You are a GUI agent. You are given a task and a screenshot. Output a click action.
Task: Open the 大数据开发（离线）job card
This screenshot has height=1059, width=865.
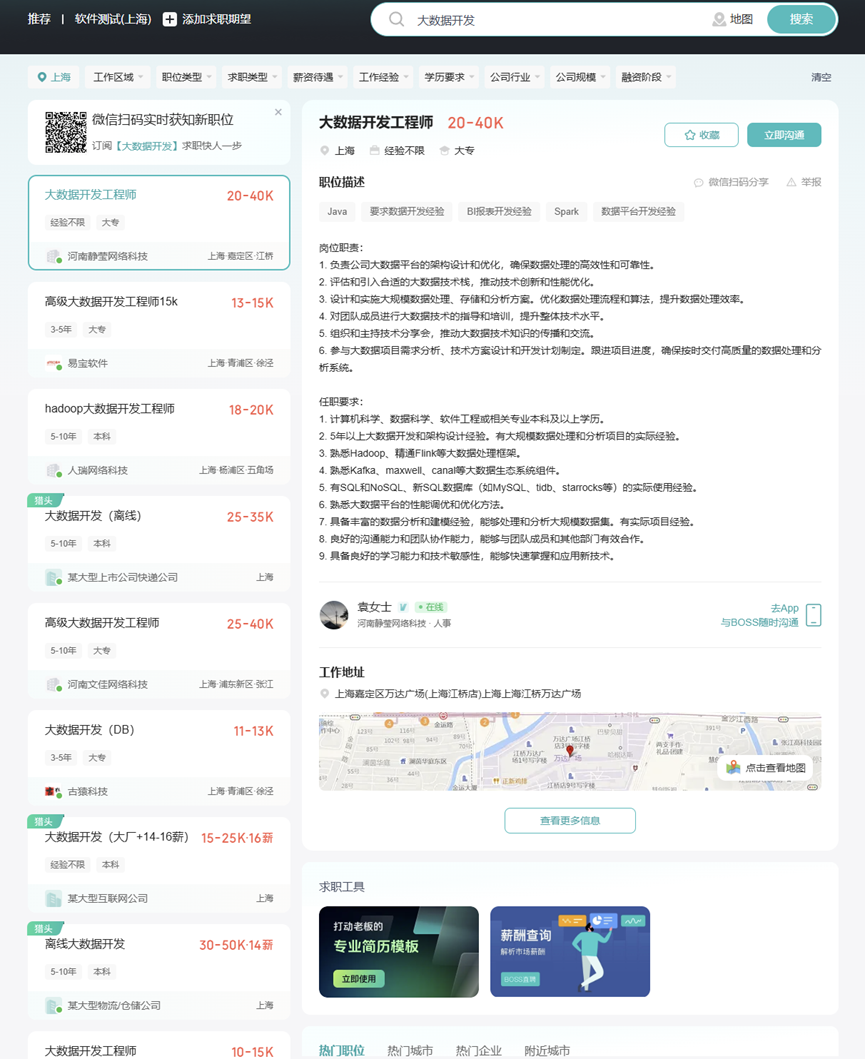159,544
